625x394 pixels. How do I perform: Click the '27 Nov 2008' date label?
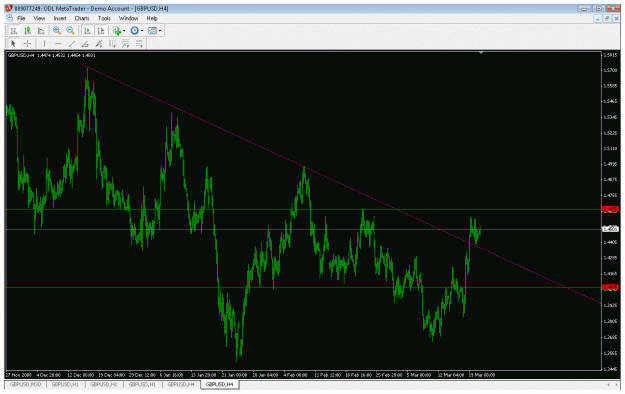click(x=18, y=375)
